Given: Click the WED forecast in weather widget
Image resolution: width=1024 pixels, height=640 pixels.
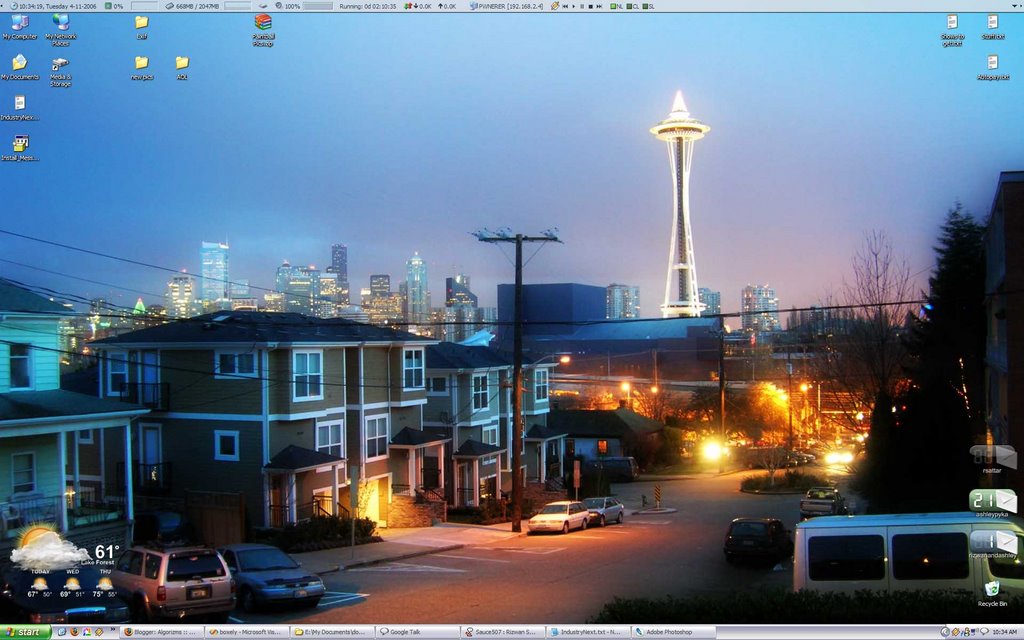Looking at the screenshot, I should [72, 583].
